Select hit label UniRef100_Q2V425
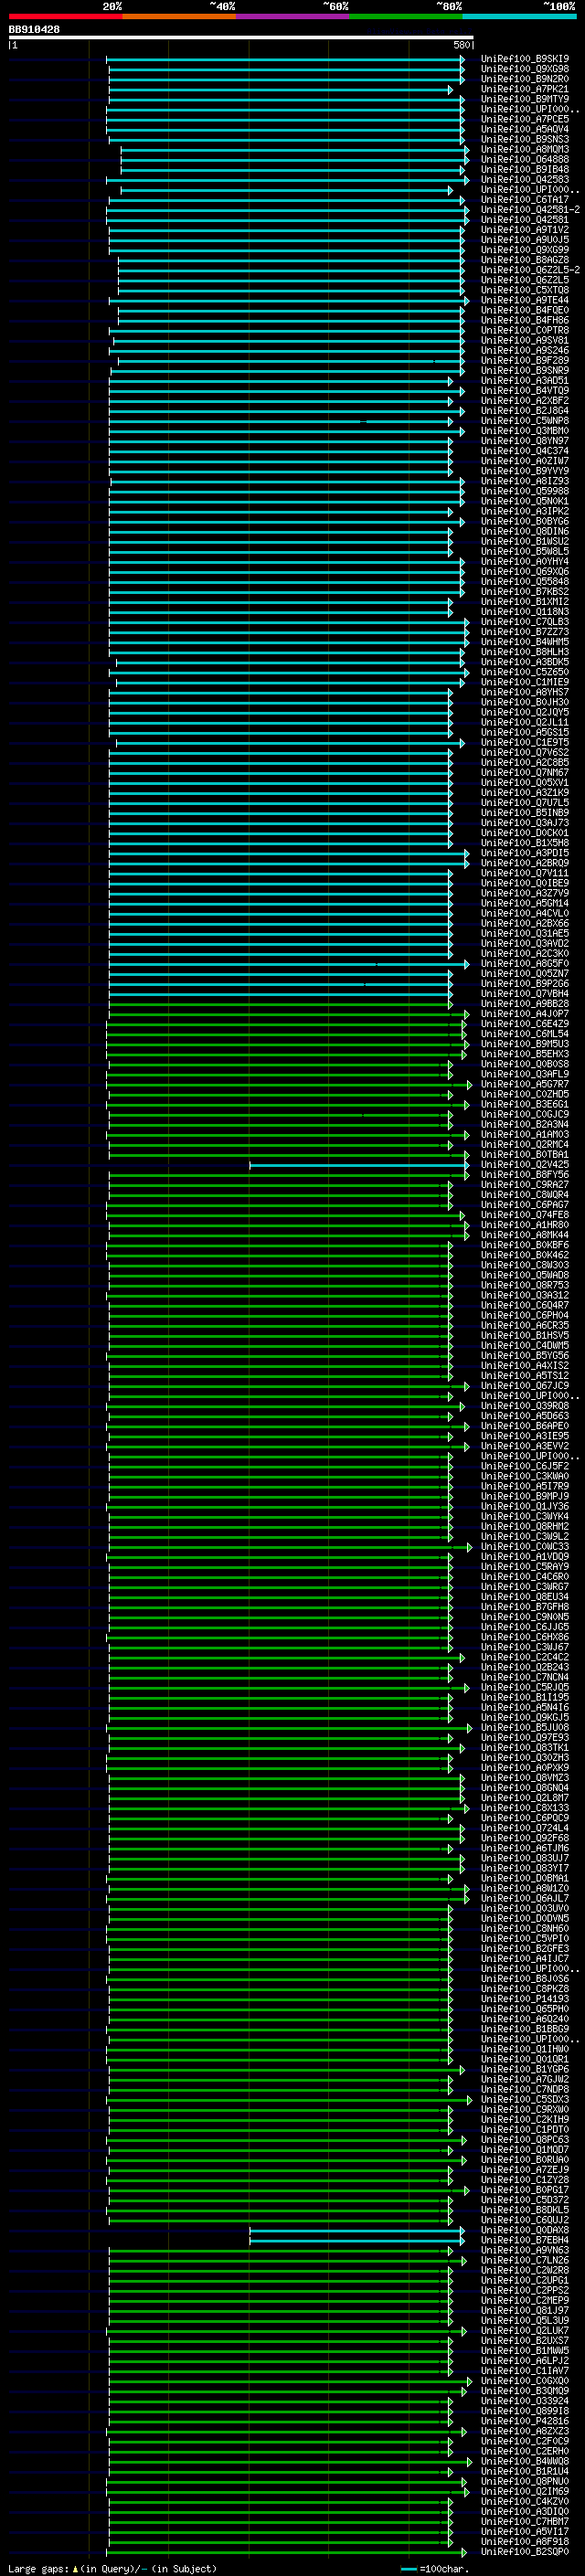This screenshot has width=585, height=2576. pos(524,1165)
